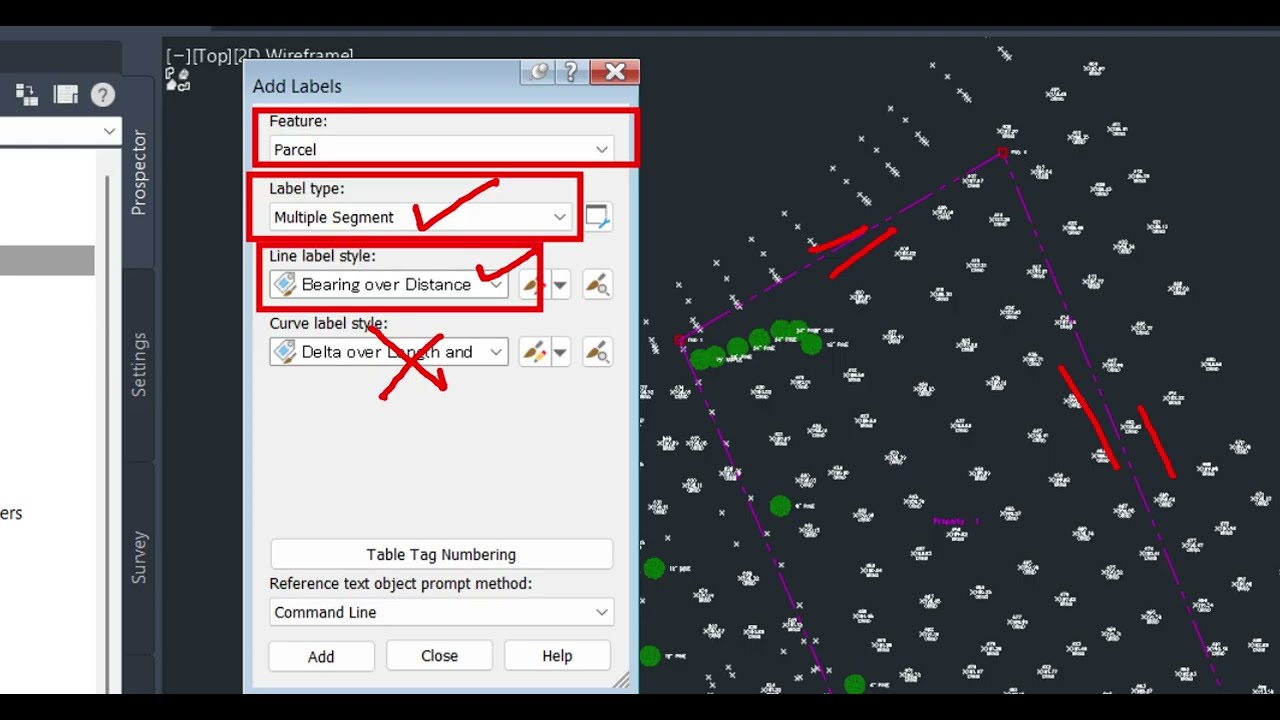The height and width of the screenshot is (720, 1280).
Task: Pick Line label style from drawing icon
Action: (x=597, y=285)
